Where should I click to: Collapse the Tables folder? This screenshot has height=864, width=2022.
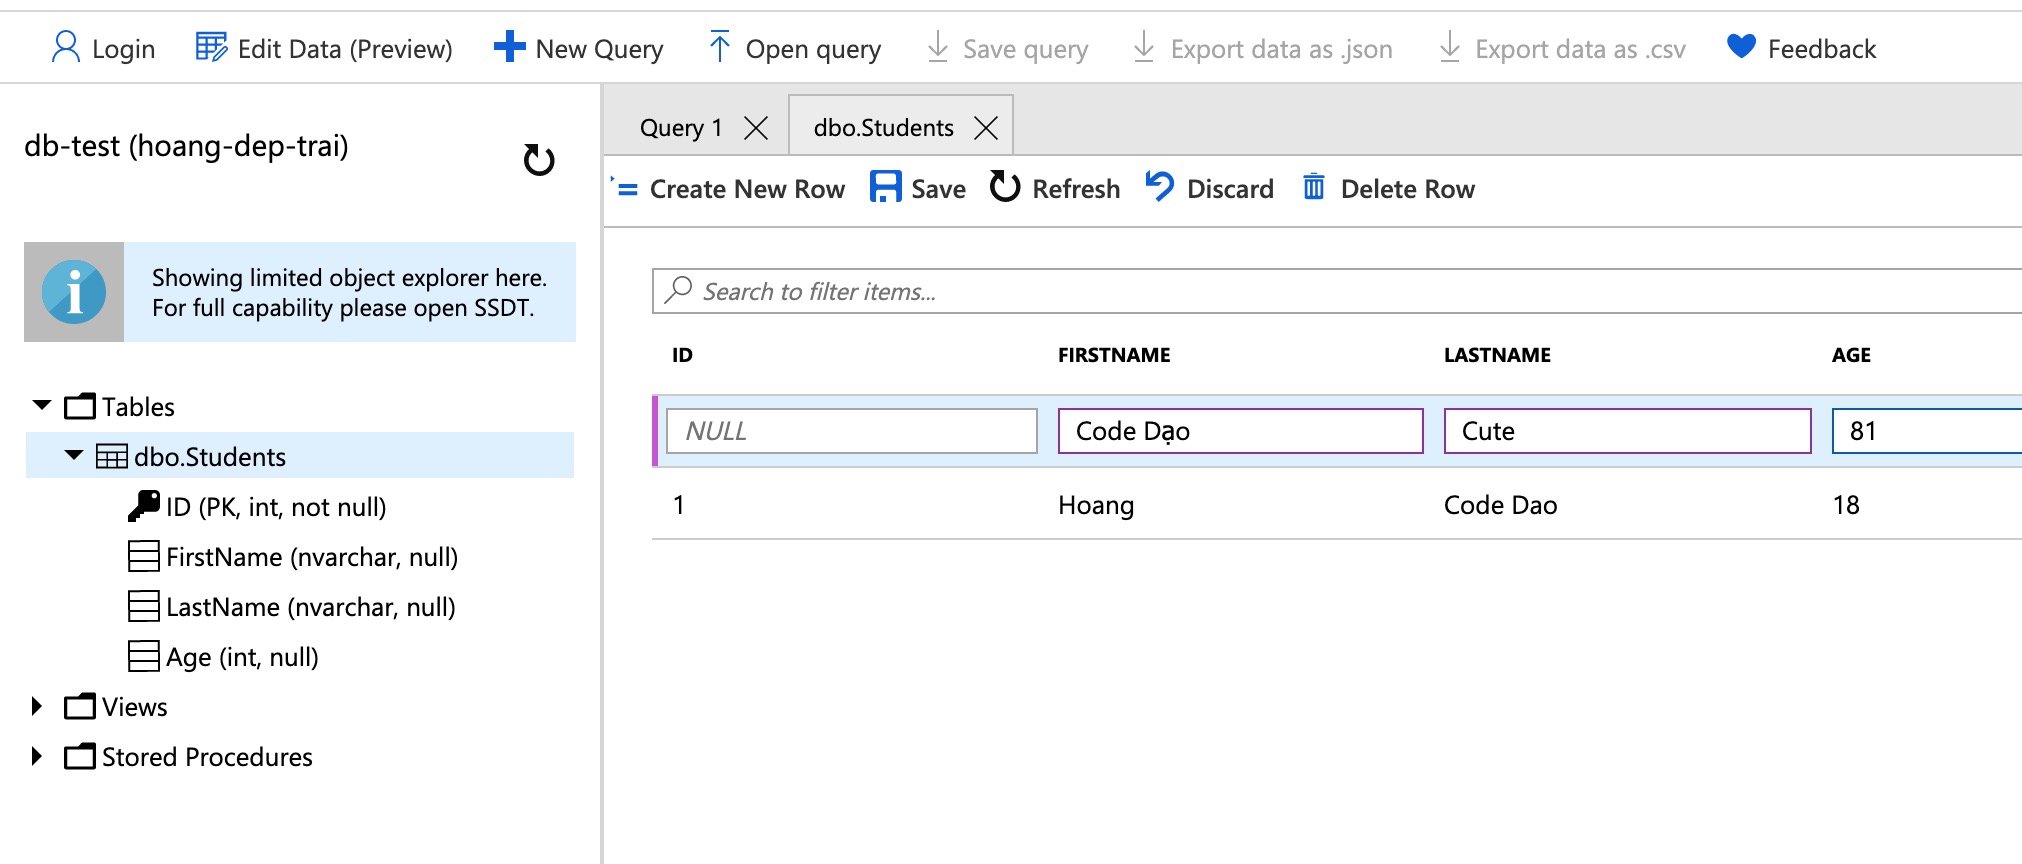(x=42, y=406)
